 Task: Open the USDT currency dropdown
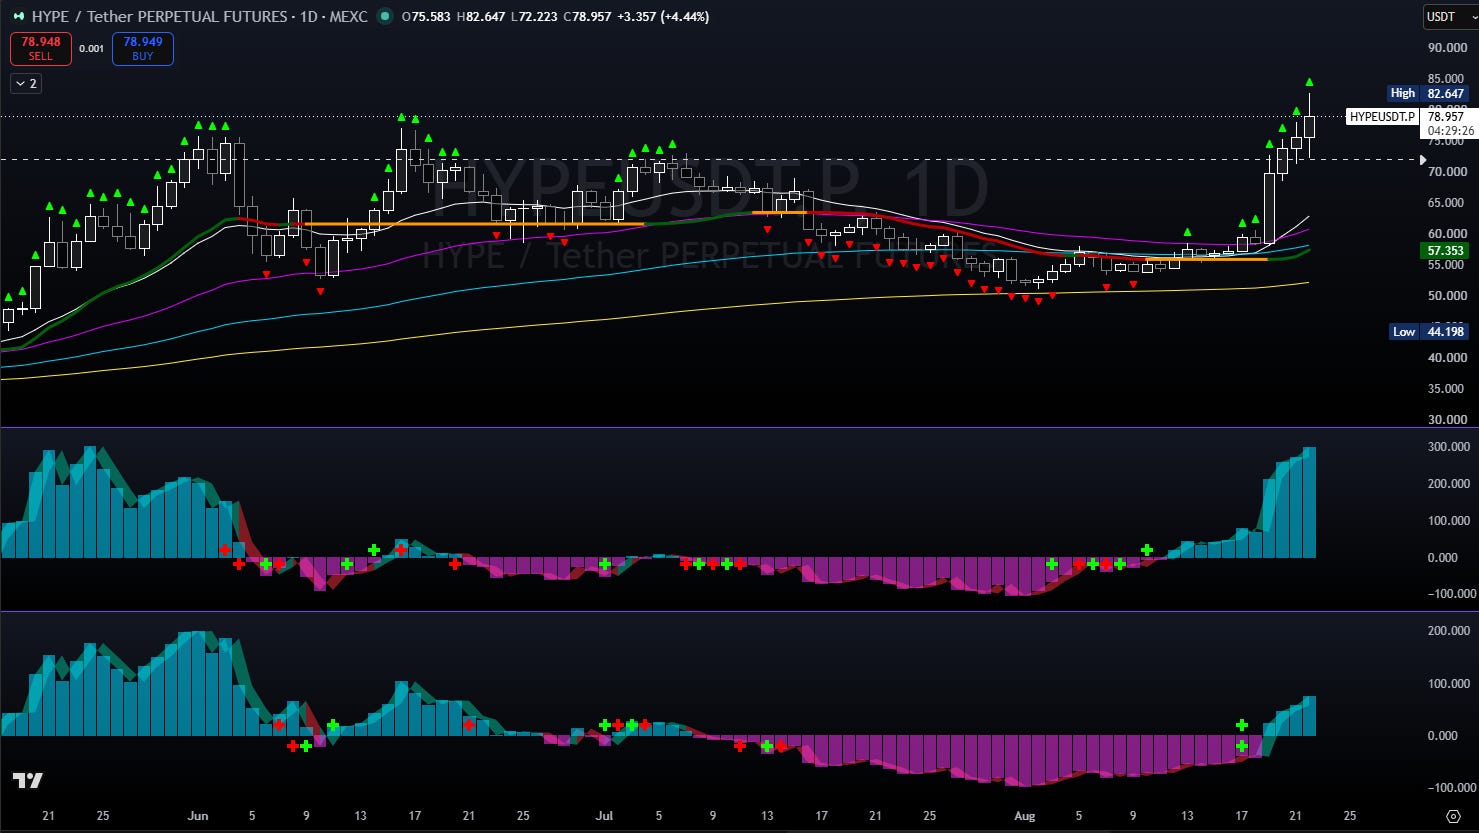pos(1447,17)
